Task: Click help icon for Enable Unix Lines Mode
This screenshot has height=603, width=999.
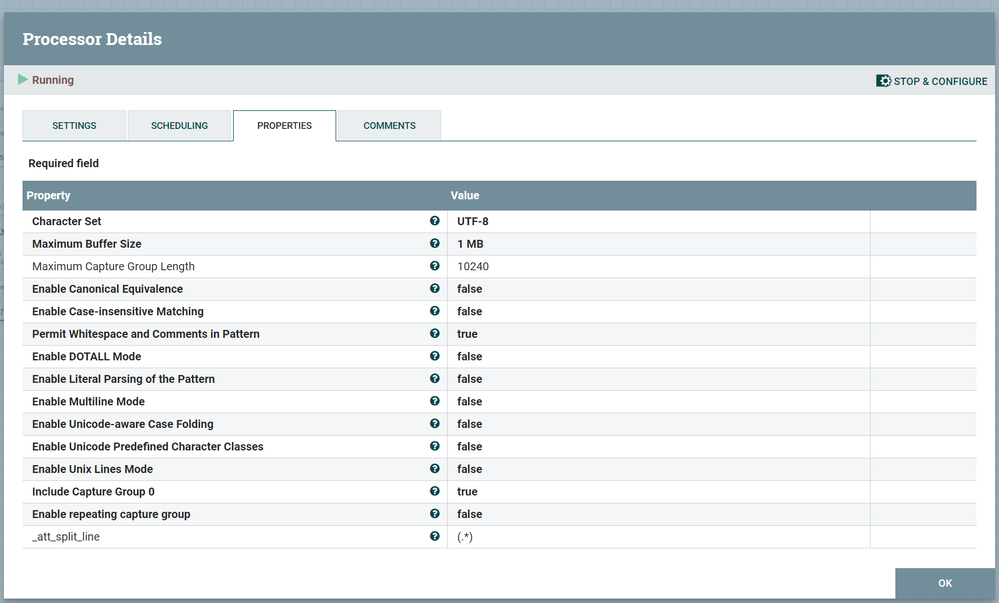Action: (x=435, y=469)
